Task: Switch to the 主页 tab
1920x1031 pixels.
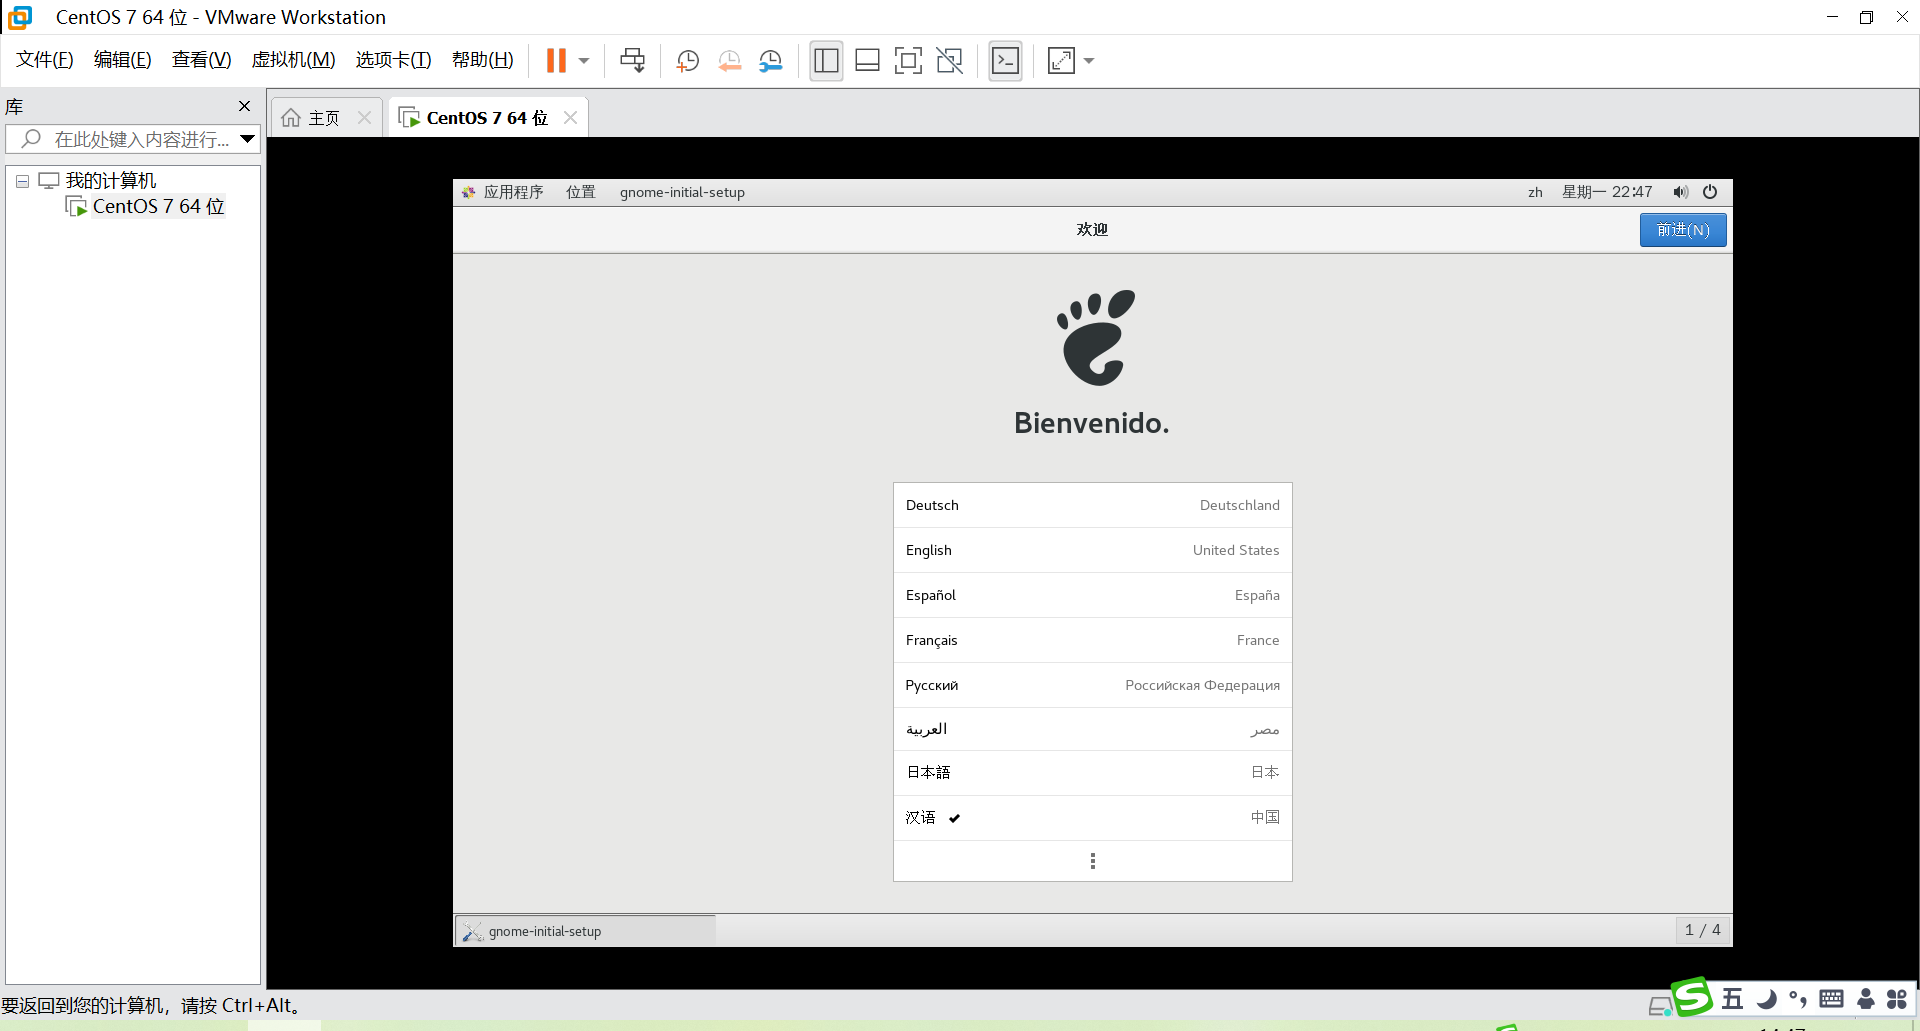Action: (x=312, y=118)
